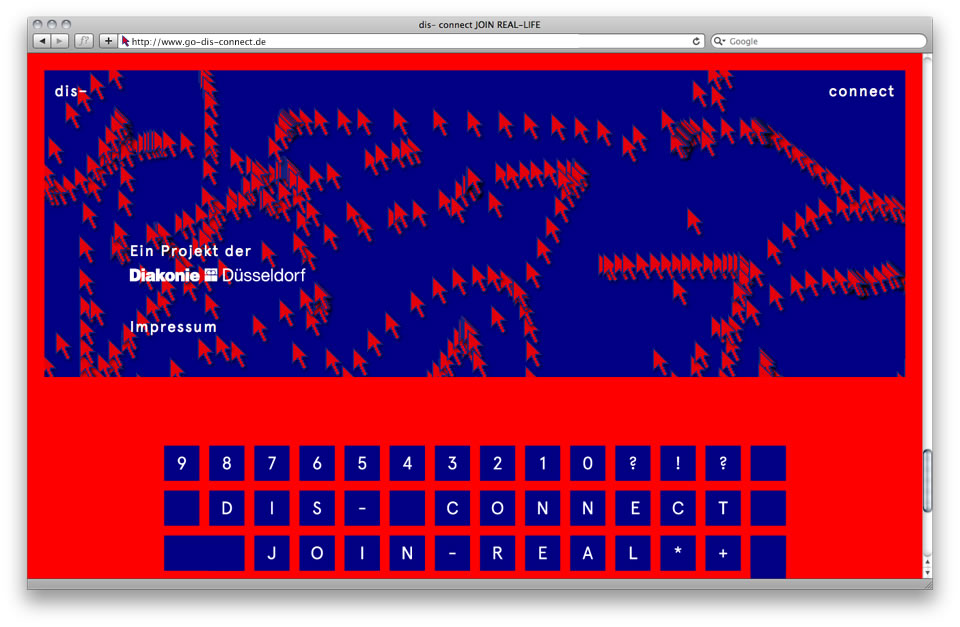Hit the 8 key tile
This screenshot has width=960, height=627.
227,464
